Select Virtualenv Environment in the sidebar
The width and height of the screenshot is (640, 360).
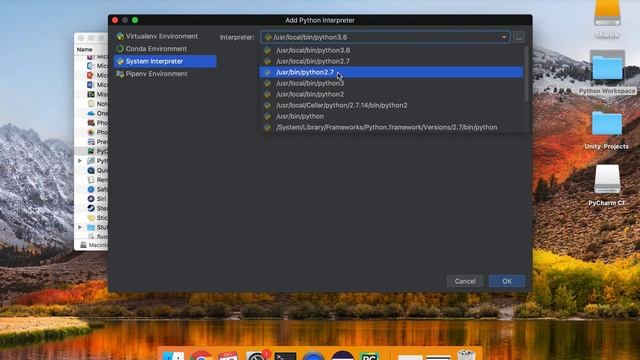(161, 36)
